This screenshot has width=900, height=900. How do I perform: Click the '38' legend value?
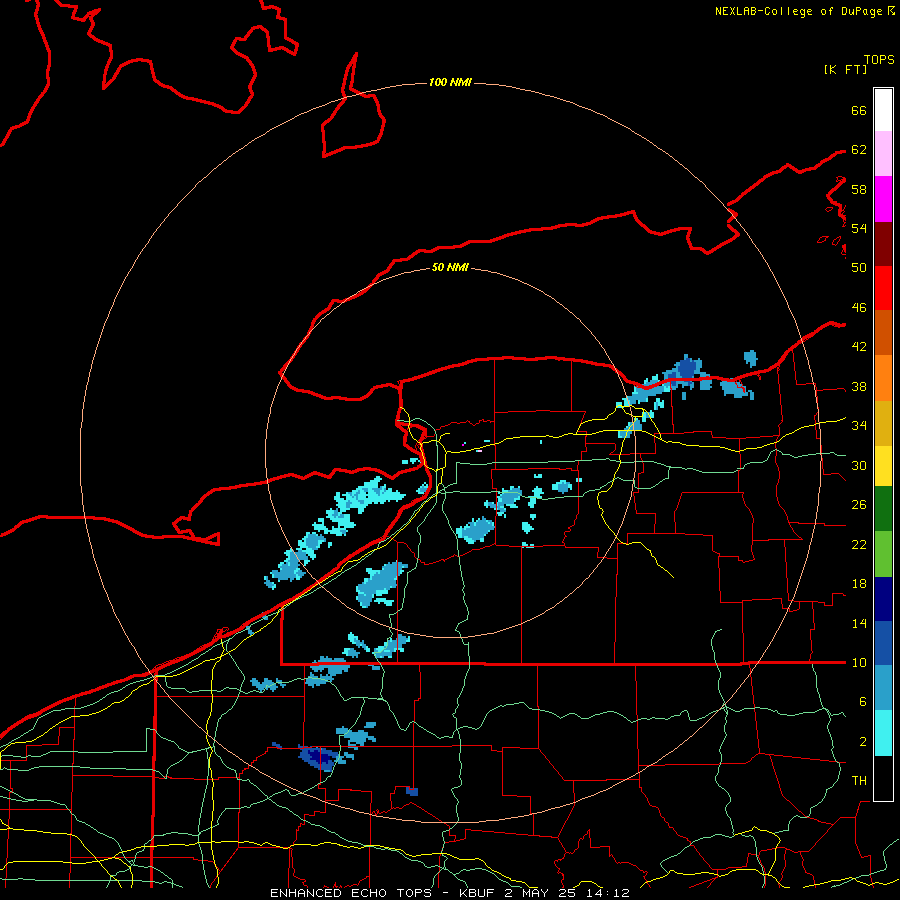click(859, 387)
